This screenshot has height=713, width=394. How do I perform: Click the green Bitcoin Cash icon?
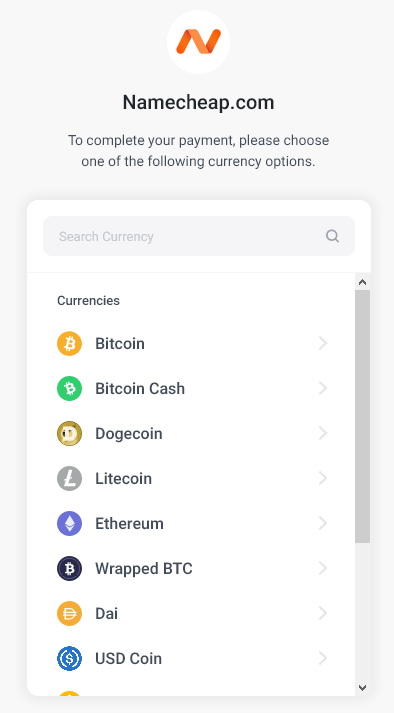tap(70, 388)
